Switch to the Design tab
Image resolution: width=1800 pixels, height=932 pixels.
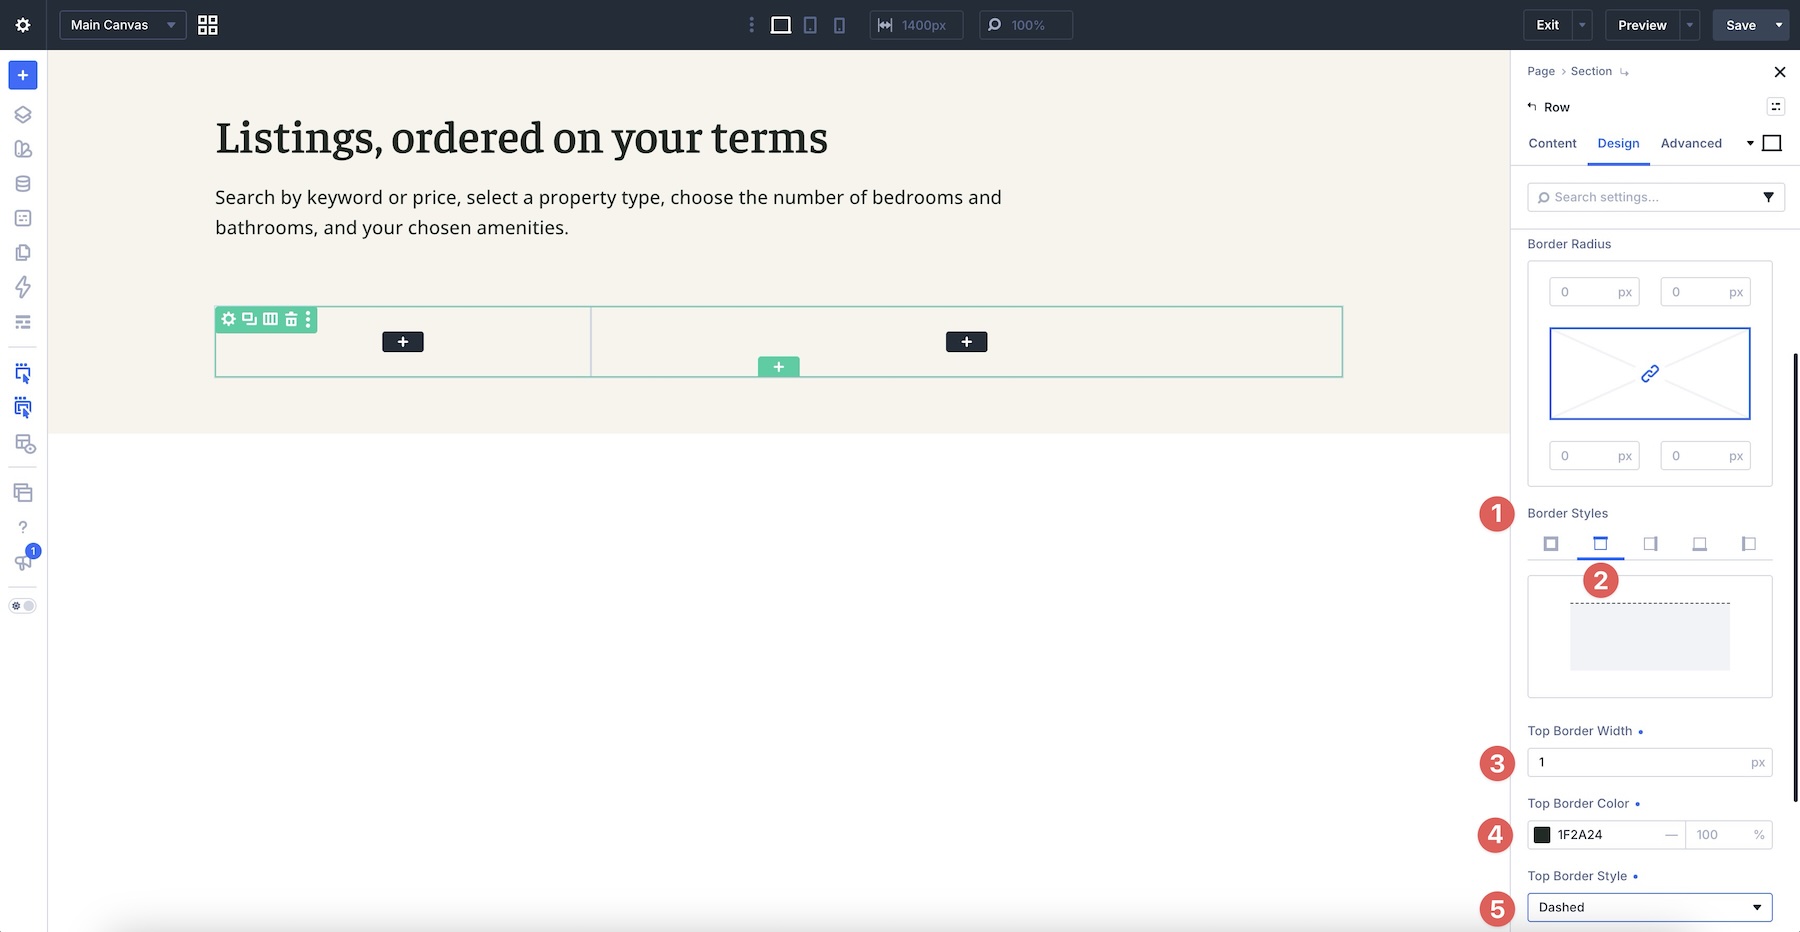pyautogui.click(x=1618, y=143)
